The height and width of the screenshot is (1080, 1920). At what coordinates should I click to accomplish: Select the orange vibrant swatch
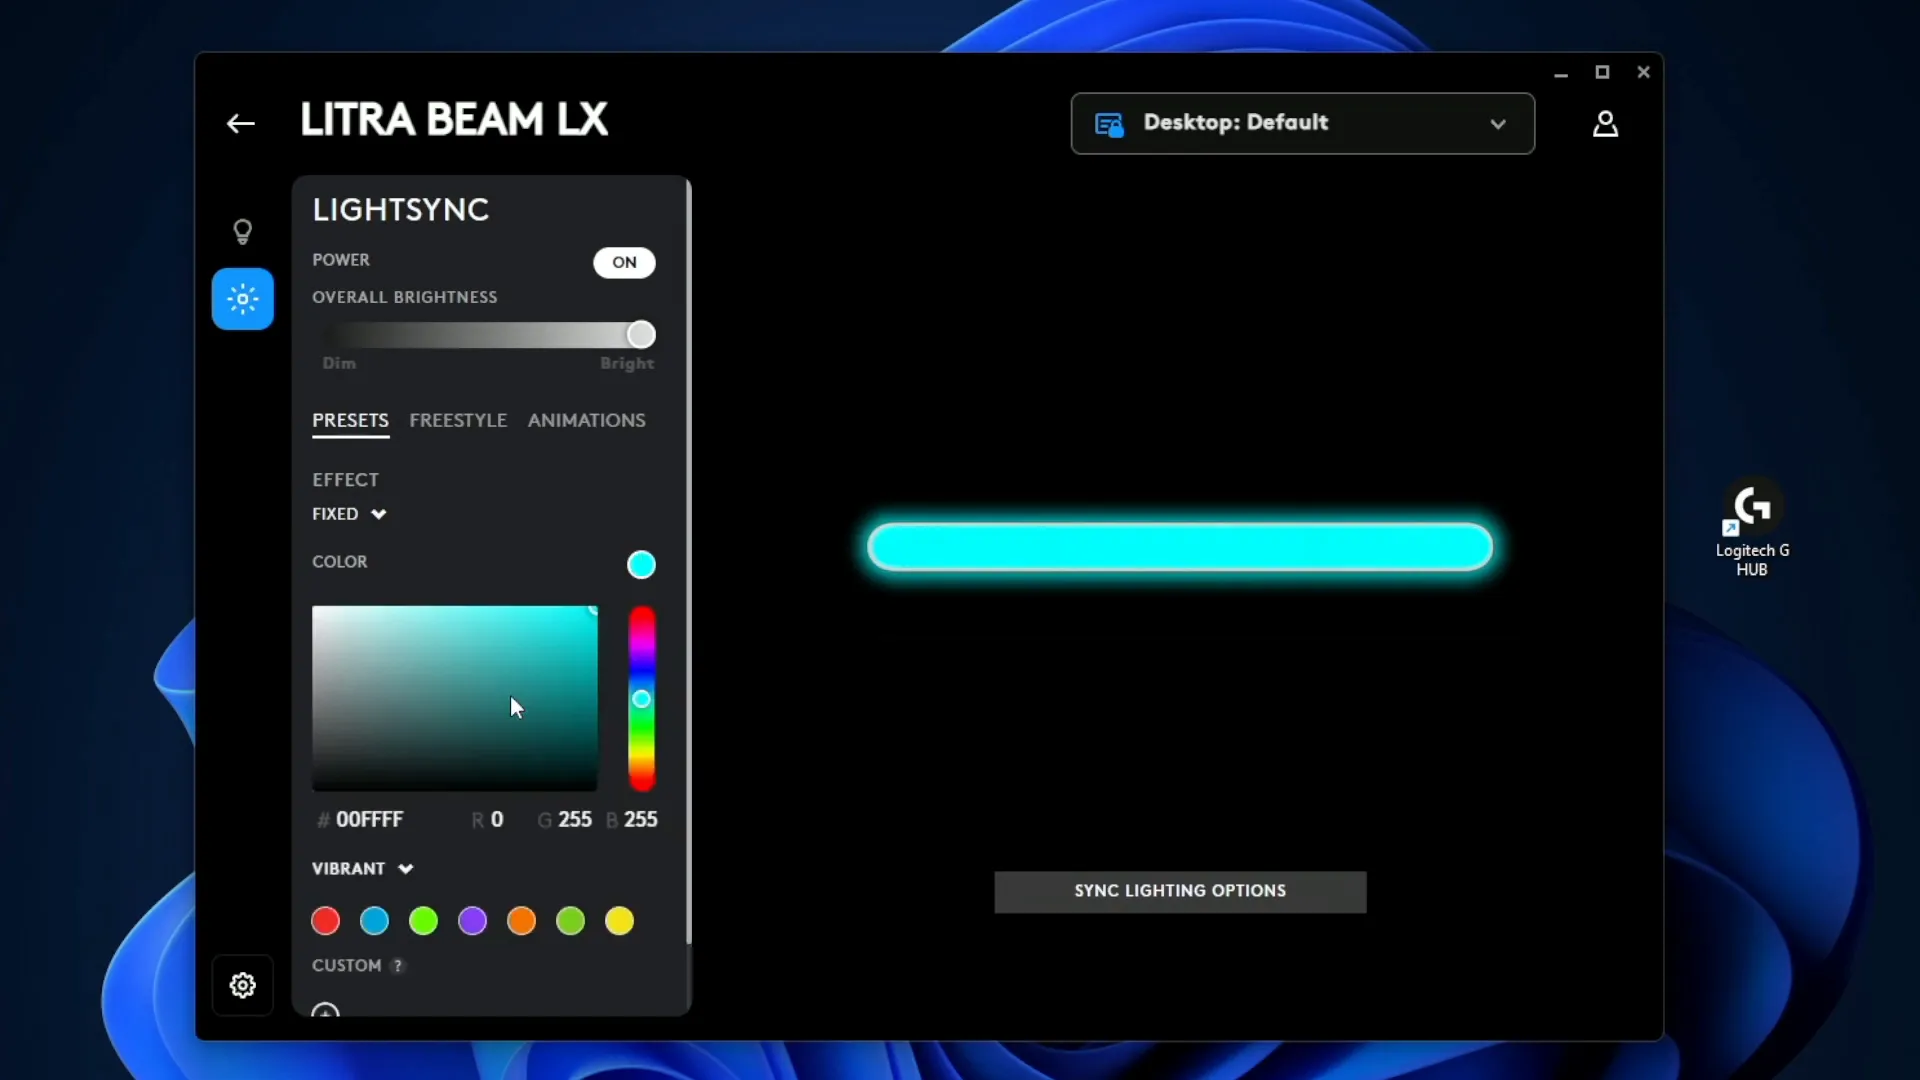pyautogui.click(x=521, y=921)
